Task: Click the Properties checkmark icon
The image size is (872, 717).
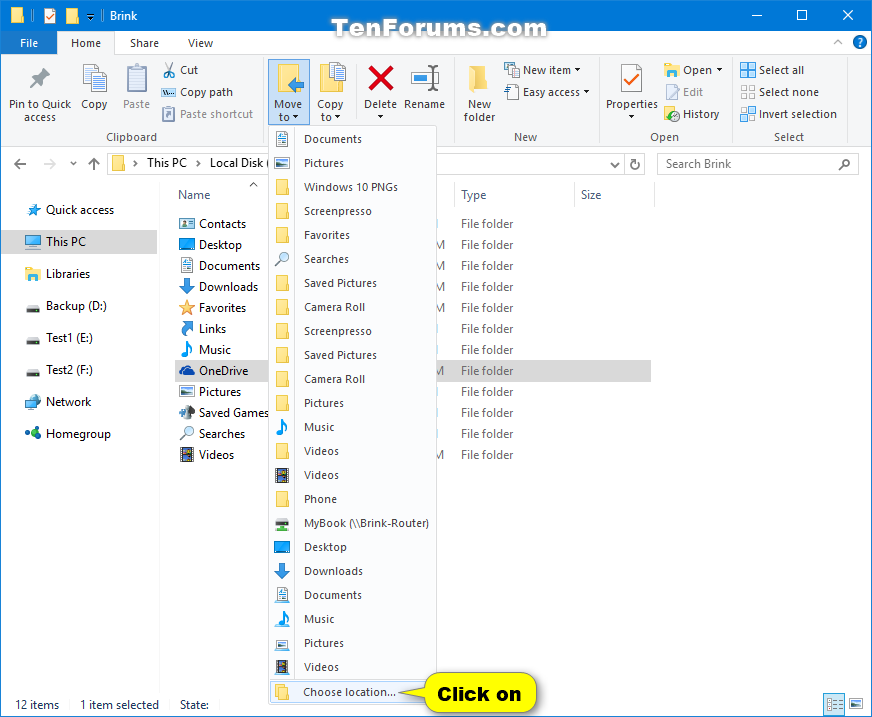Action: (631, 78)
